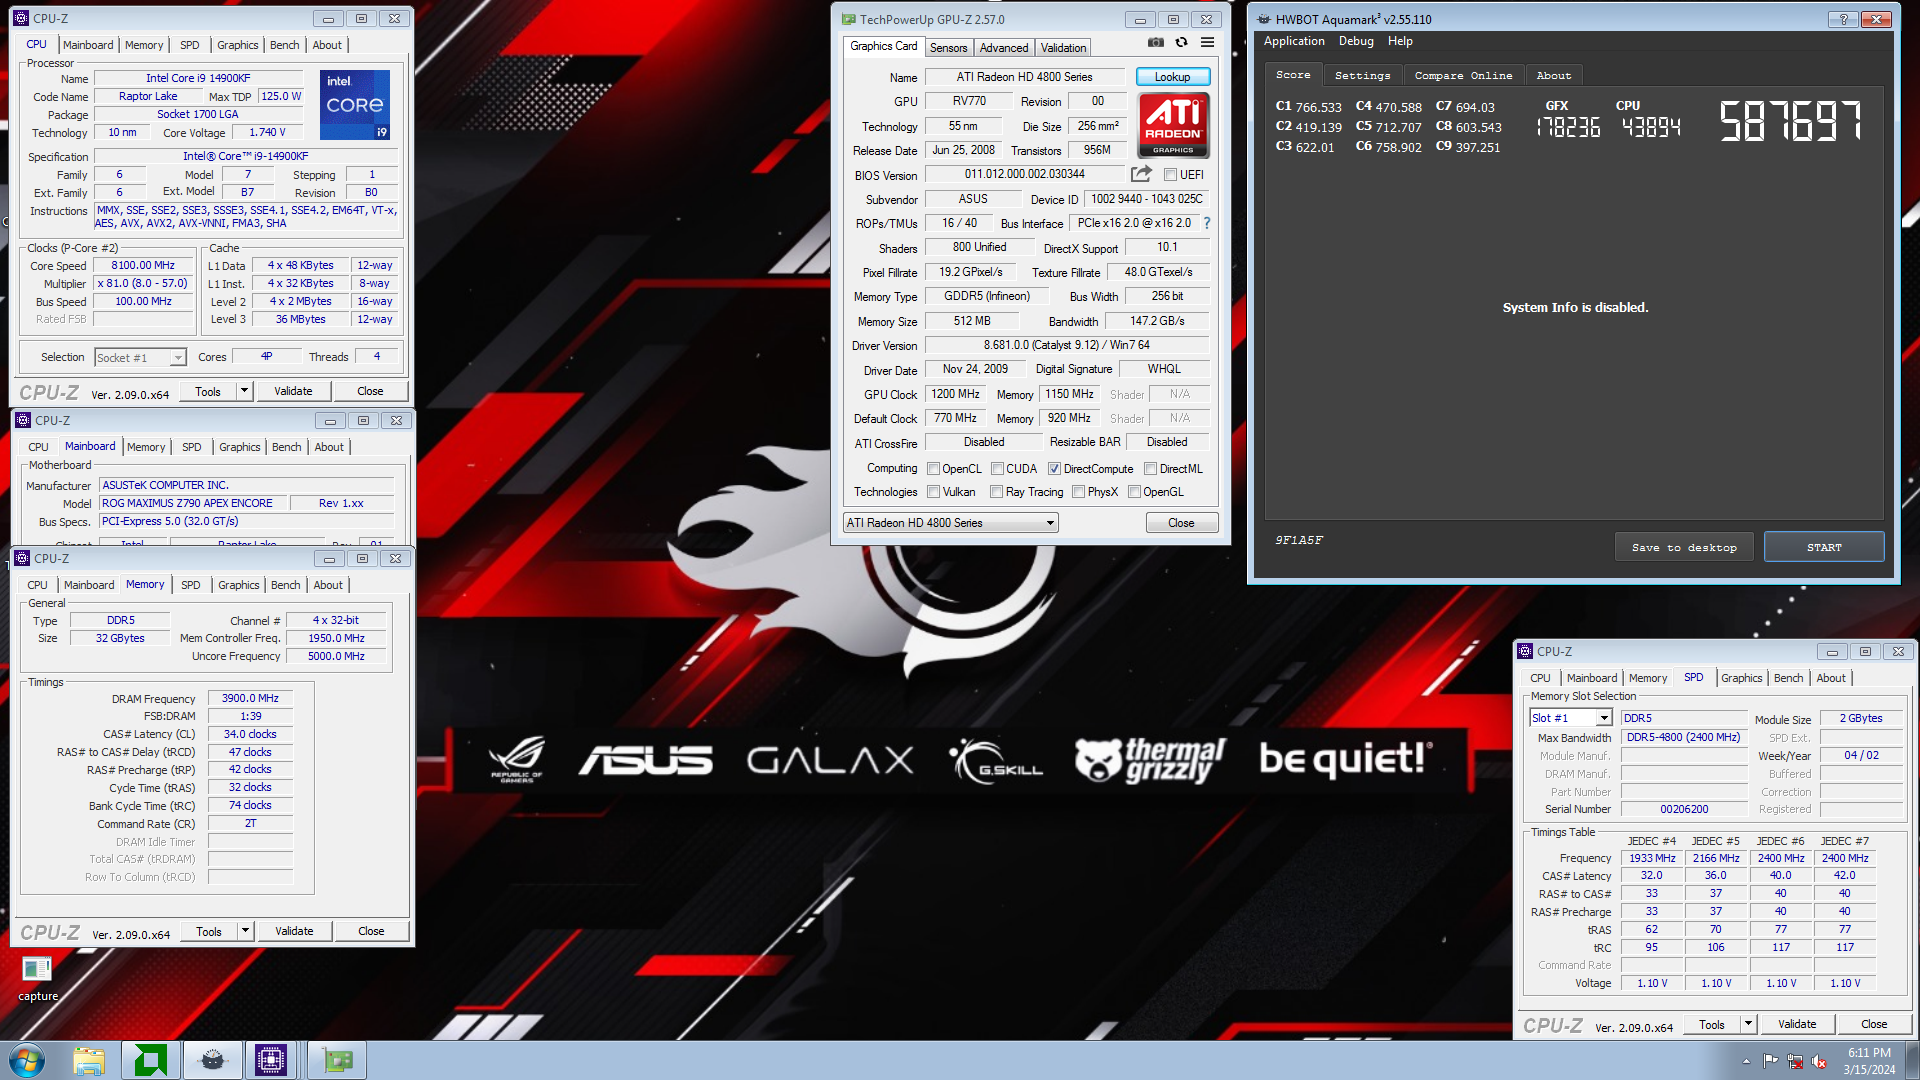
Task: Open the Application menu in HWBOT Aquamark
Action: 1294,41
